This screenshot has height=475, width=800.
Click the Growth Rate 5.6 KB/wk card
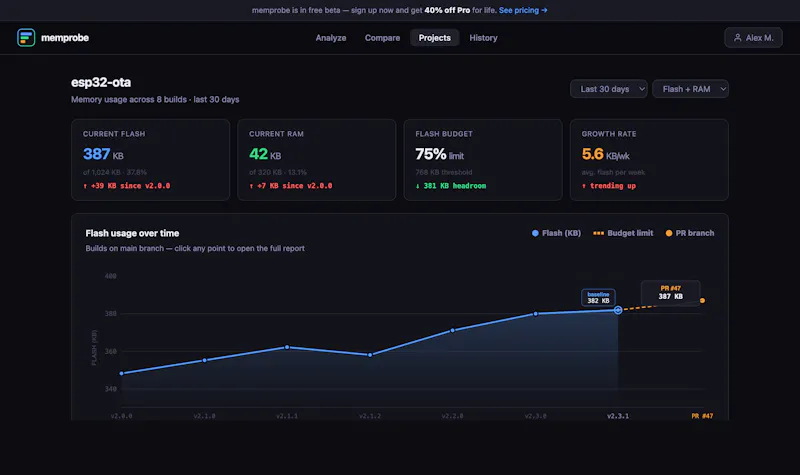pyautogui.click(x=649, y=160)
